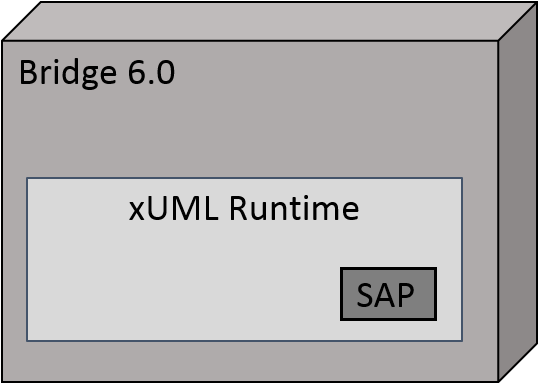Click the word "Bridge" in the title

pos(68,74)
